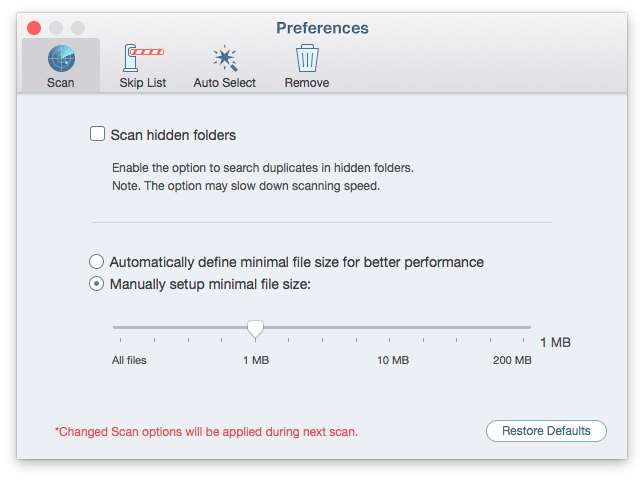
Task: Set slider to the All files tick
Action: pos(120,340)
